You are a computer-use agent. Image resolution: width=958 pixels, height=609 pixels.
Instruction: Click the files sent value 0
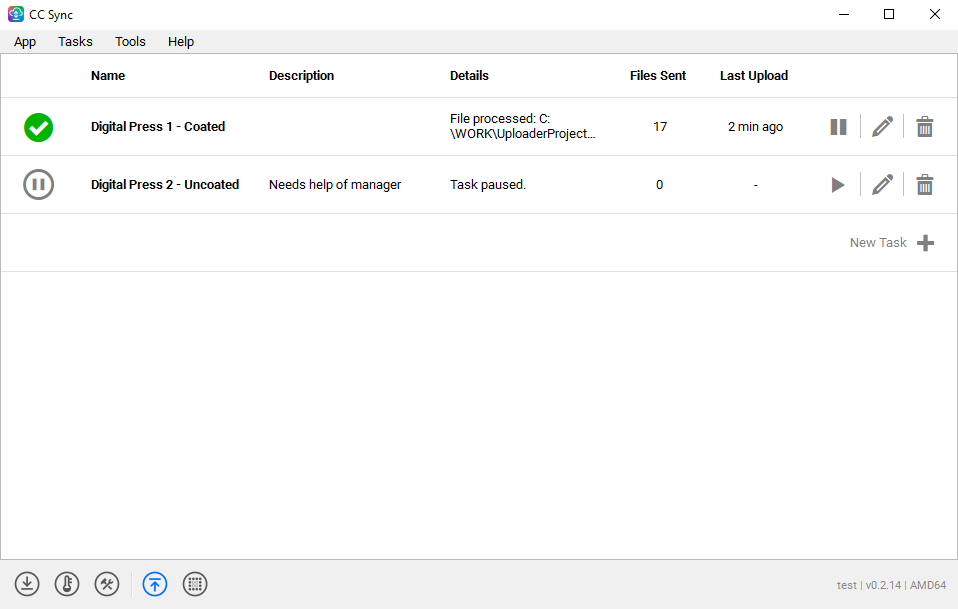click(659, 184)
